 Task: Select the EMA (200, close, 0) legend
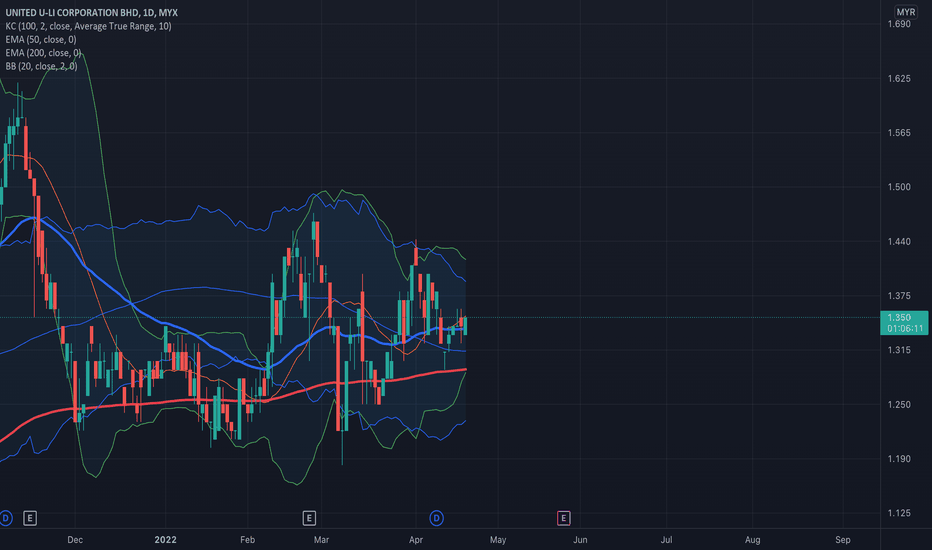click(x=43, y=53)
